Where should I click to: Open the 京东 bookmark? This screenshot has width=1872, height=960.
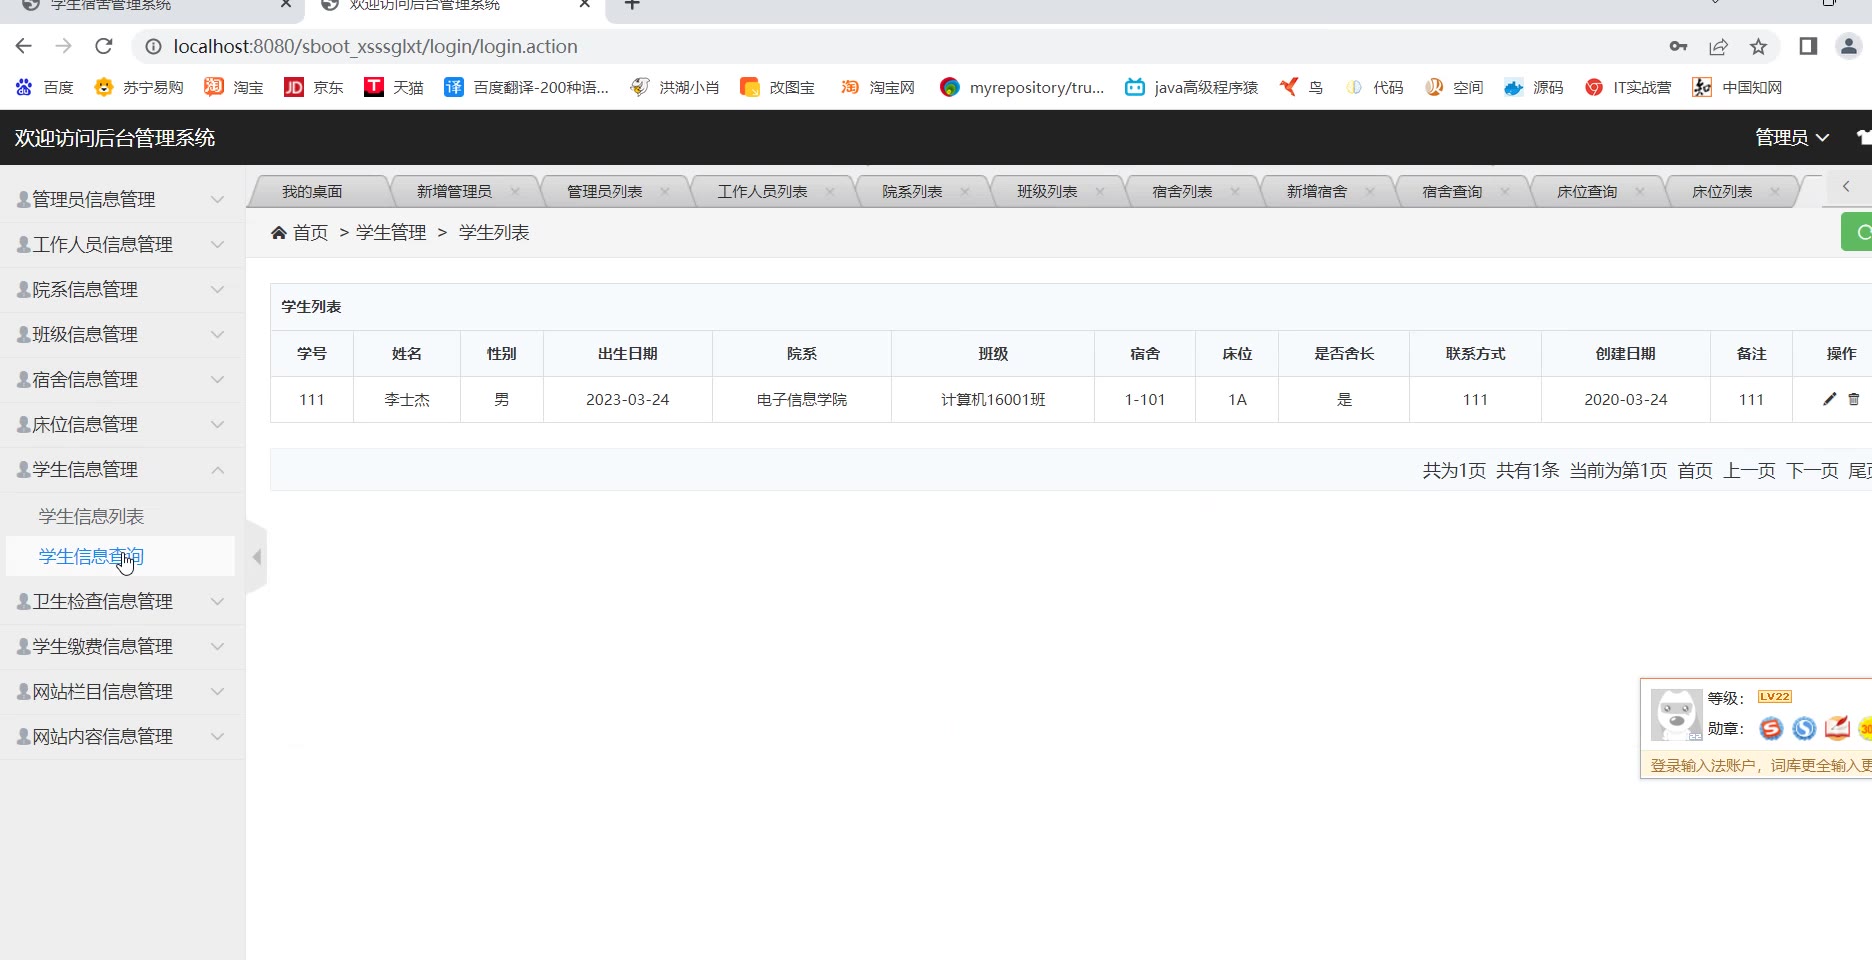pyautogui.click(x=314, y=87)
